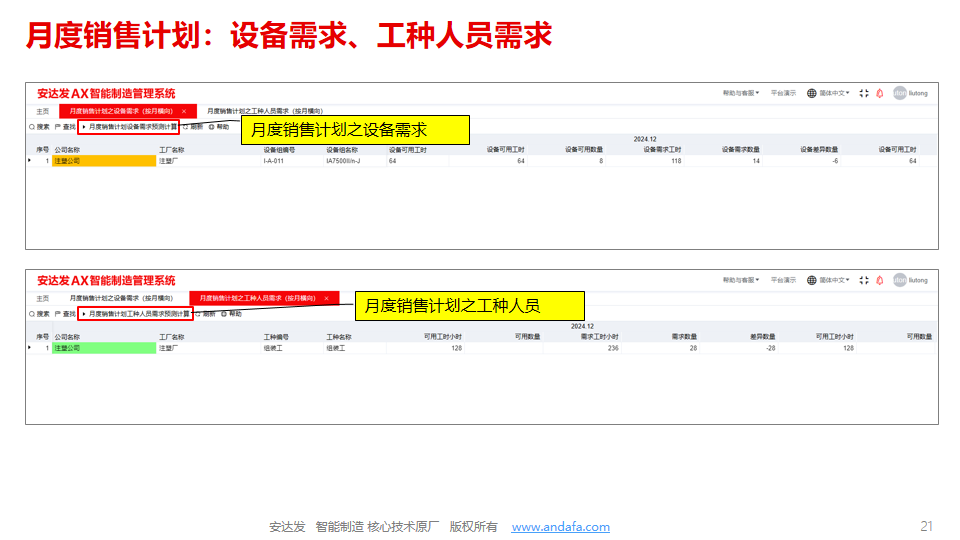Screen dimensions: 960x540
Task: Open 简体中文 language dropdown in the top panel
Action: [834, 93]
